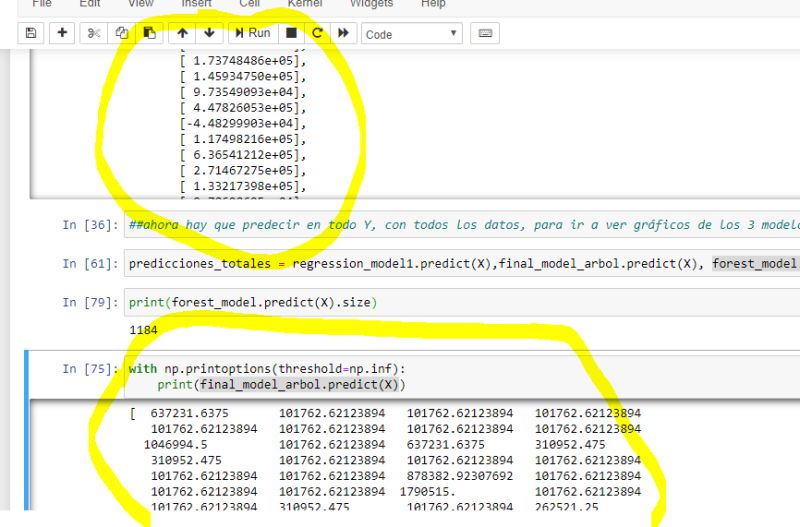Move selected cell up arrow

pyautogui.click(x=182, y=33)
